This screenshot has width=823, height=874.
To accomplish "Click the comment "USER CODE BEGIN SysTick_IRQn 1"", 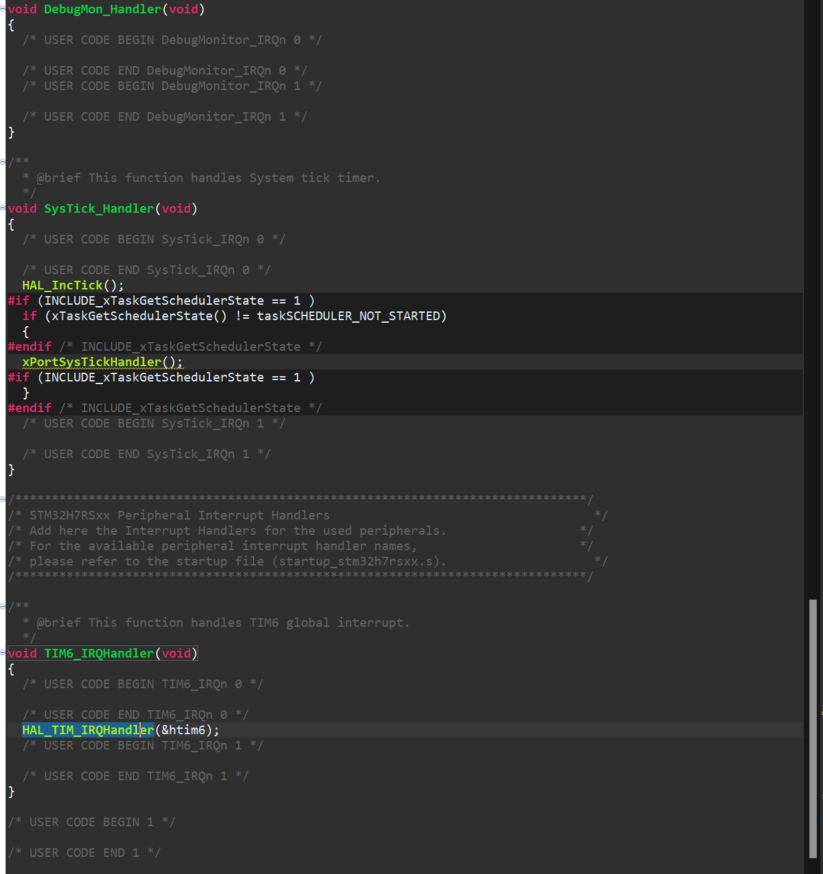I will 153,424.
